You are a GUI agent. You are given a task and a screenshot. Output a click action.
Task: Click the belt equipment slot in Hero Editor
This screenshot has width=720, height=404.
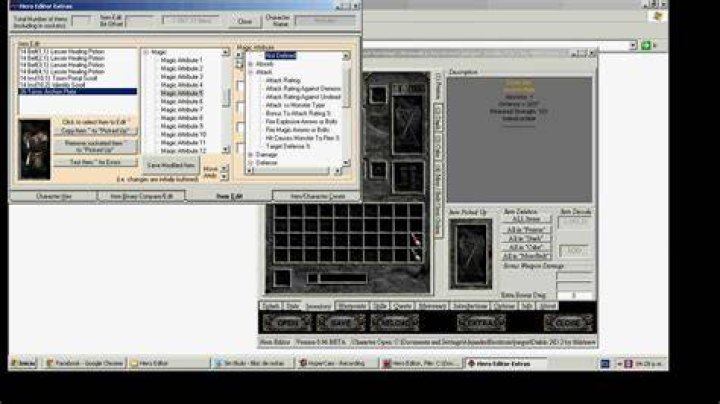[408, 177]
